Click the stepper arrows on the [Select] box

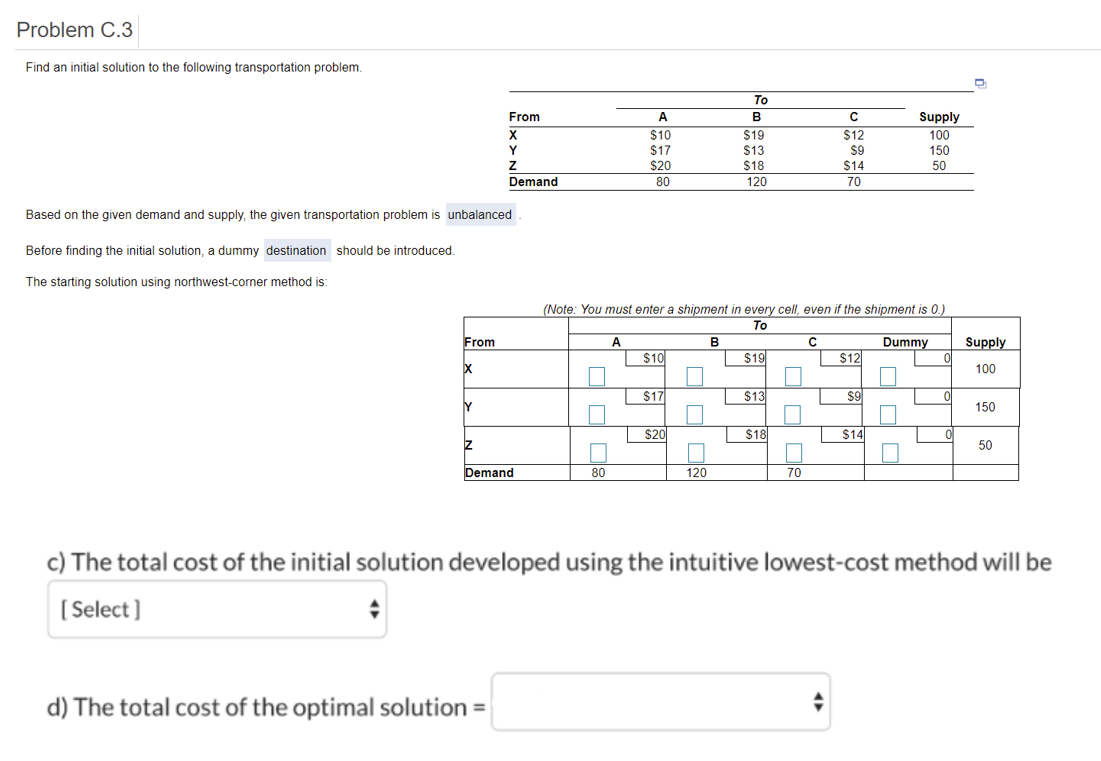[x=375, y=609]
